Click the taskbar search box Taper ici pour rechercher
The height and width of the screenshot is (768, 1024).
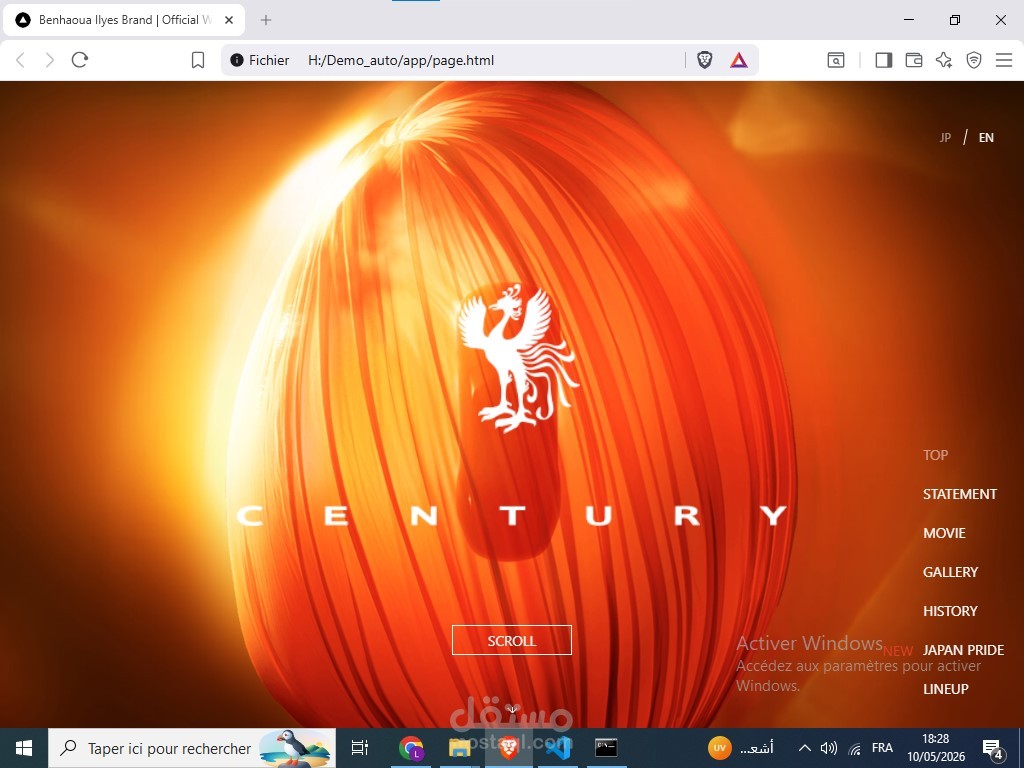[192, 748]
